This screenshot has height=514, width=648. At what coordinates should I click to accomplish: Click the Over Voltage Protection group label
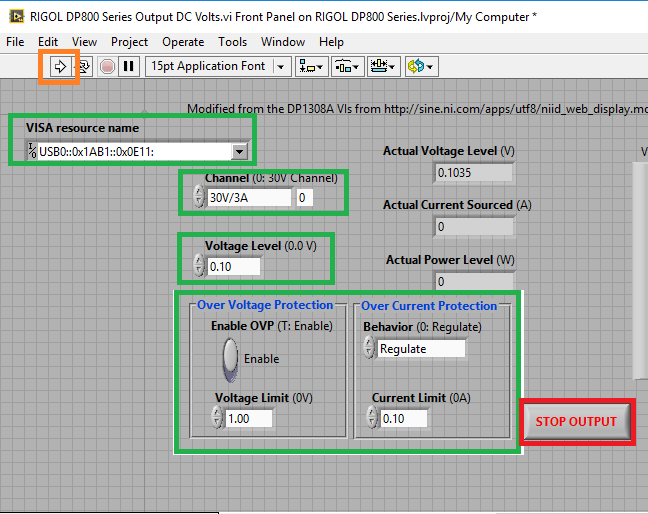(265, 305)
